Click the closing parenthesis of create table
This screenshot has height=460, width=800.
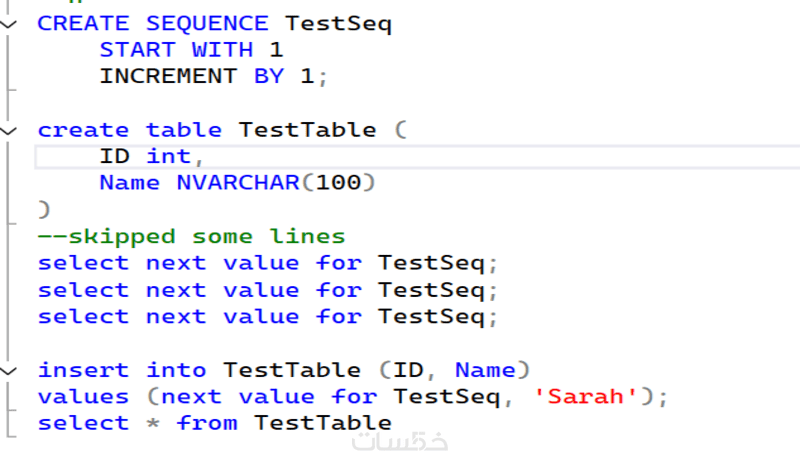[43, 210]
